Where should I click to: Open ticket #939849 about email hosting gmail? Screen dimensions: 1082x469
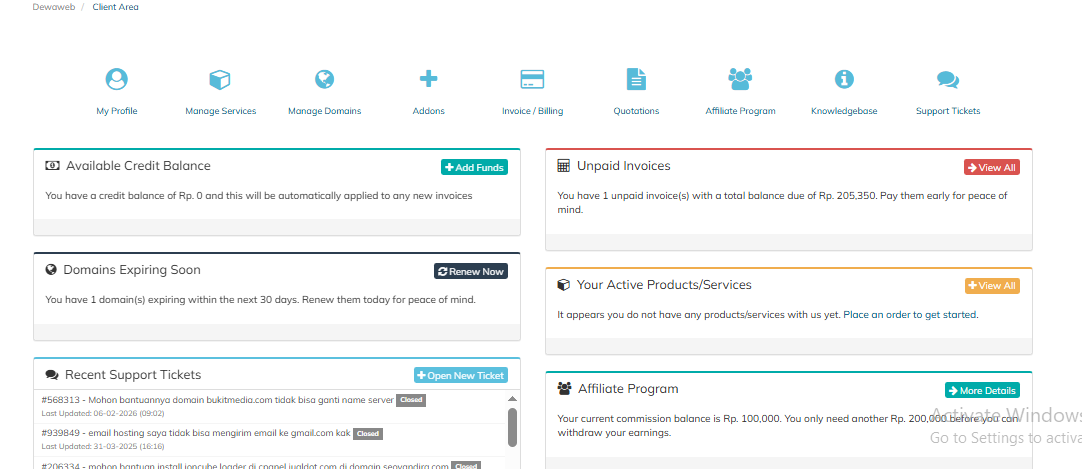[x=196, y=433]
